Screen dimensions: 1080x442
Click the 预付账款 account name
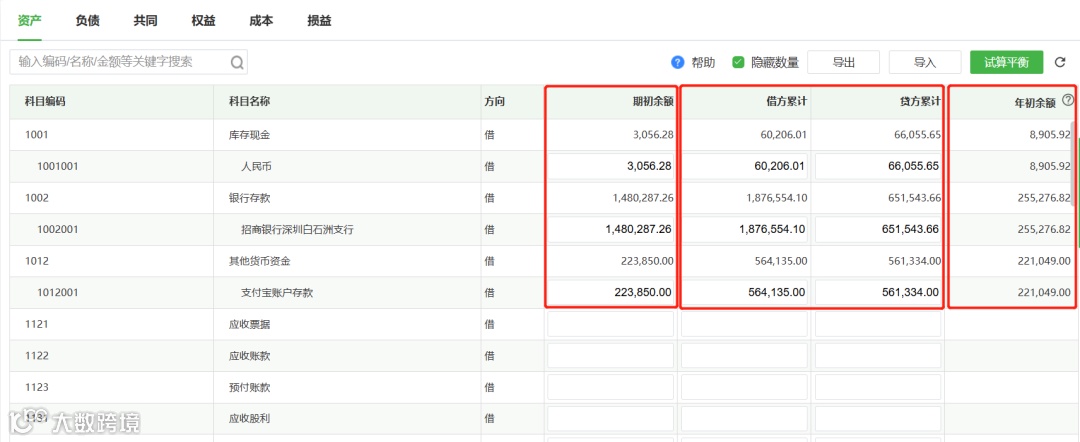[x=249, y=388]
